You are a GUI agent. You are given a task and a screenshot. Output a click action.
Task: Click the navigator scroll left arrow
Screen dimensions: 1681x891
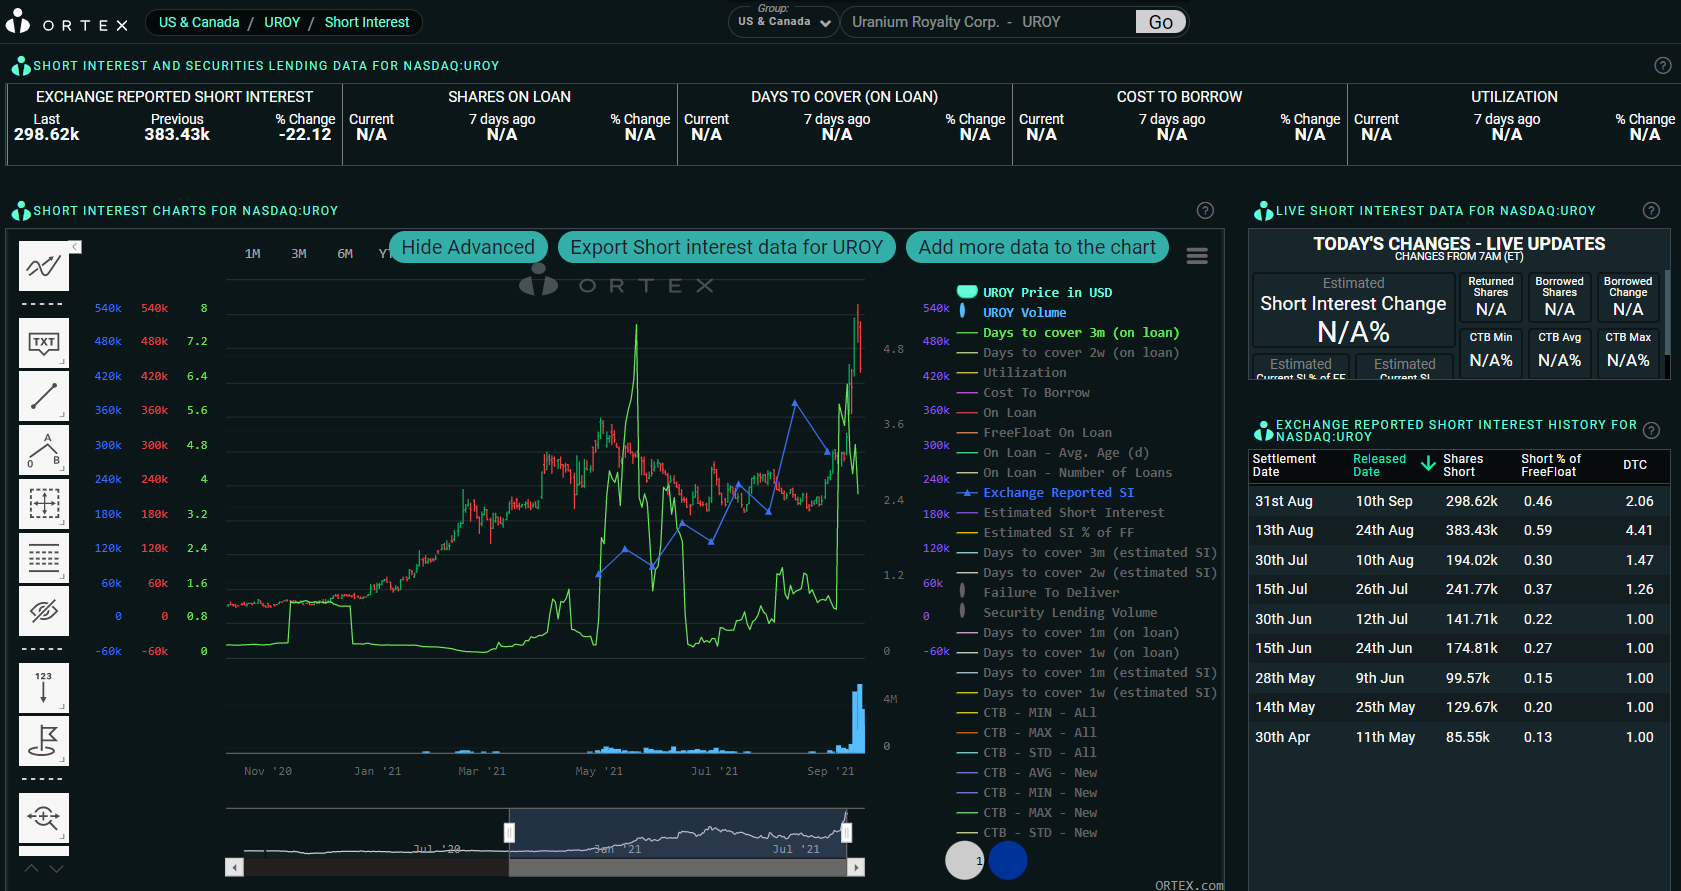[235, 867]
